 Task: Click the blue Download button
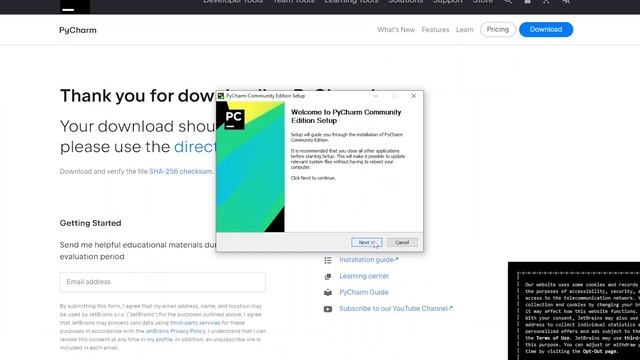click(x=546, y=29)
